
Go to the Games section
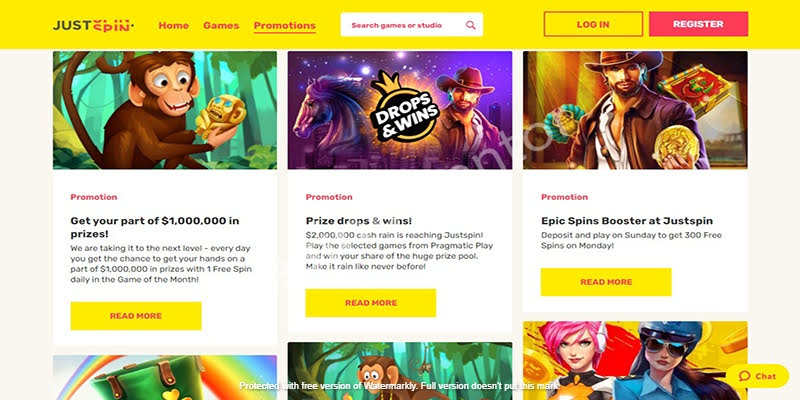(221, 26)
